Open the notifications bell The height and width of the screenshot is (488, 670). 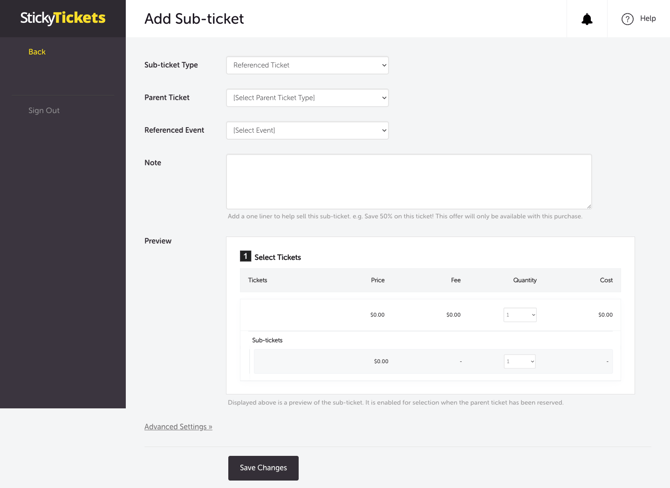tap(587, 19)
